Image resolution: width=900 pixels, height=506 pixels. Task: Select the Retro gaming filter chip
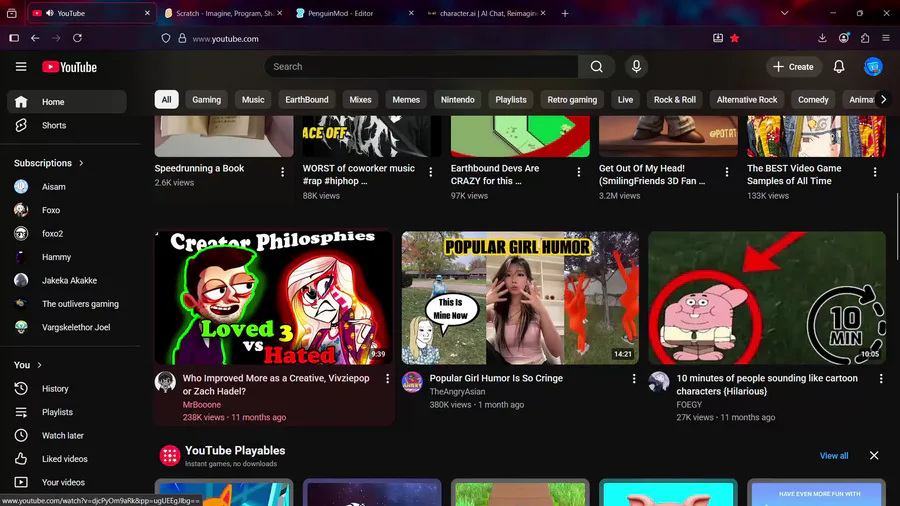(572, 99)
